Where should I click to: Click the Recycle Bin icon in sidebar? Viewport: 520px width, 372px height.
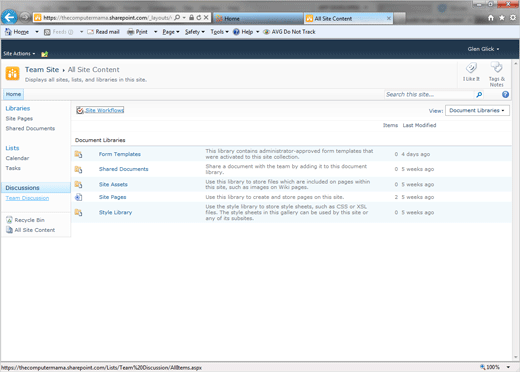coord(9,220)
